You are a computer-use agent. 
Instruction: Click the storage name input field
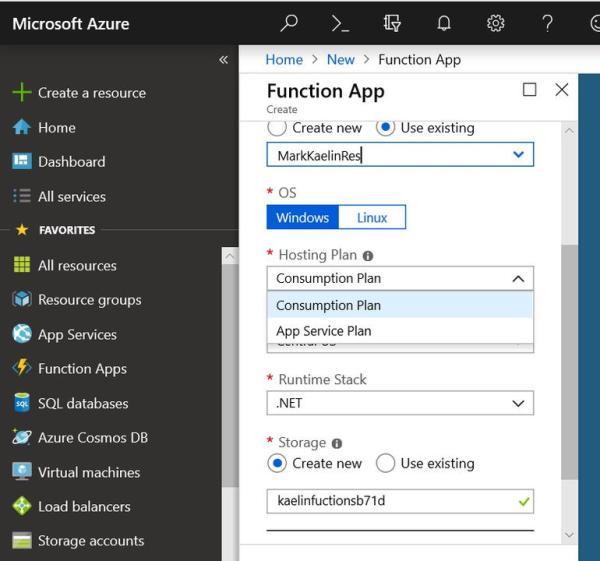pyautogui.click(x=390, y=501)
